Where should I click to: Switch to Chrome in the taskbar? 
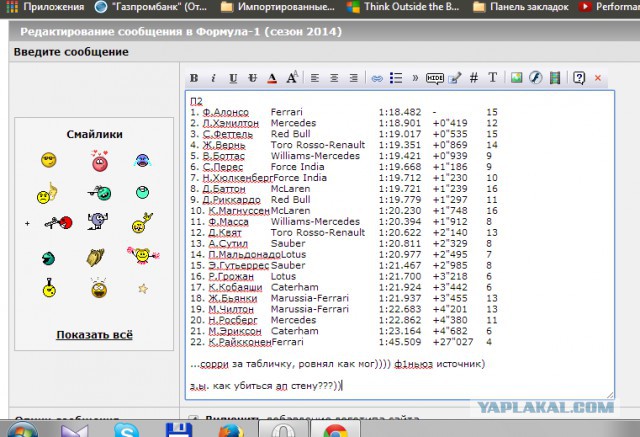[x=336, y=430]
